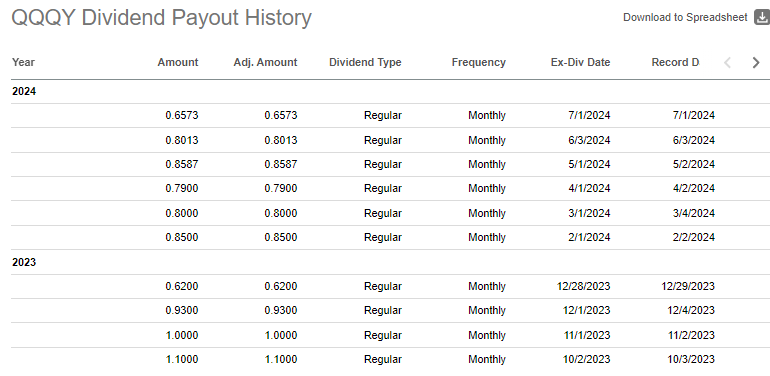This screenshot has width=770, height=376.
Task: Click the Adj. Amount column header
Action: (265, 62)
